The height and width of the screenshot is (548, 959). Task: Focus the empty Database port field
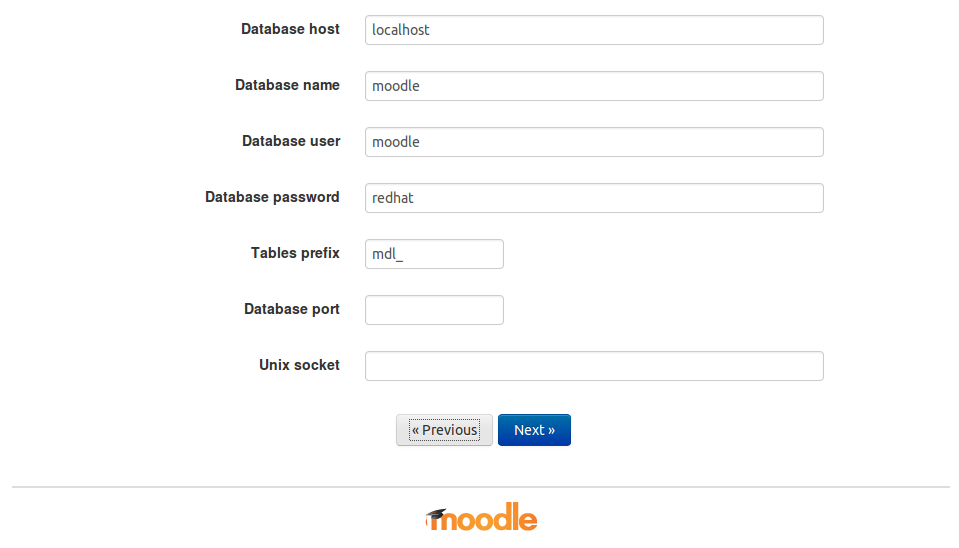(434, 310)
